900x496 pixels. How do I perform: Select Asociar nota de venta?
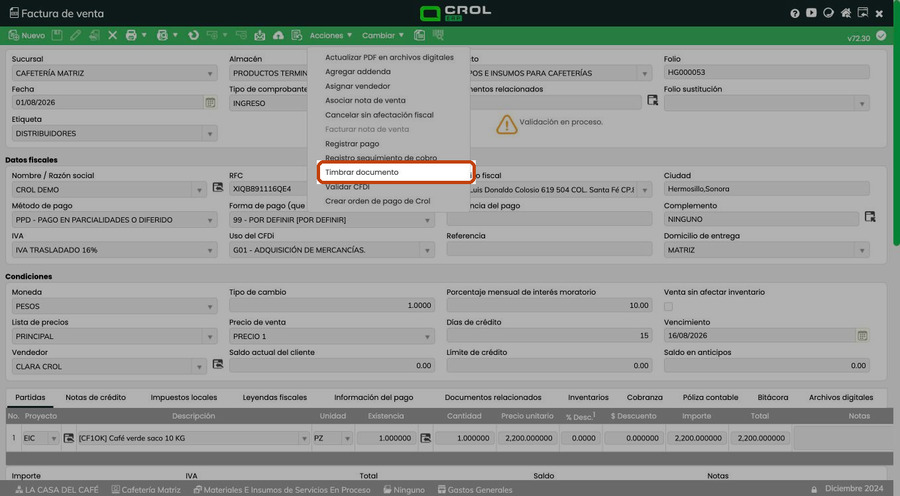pos(365,100)
